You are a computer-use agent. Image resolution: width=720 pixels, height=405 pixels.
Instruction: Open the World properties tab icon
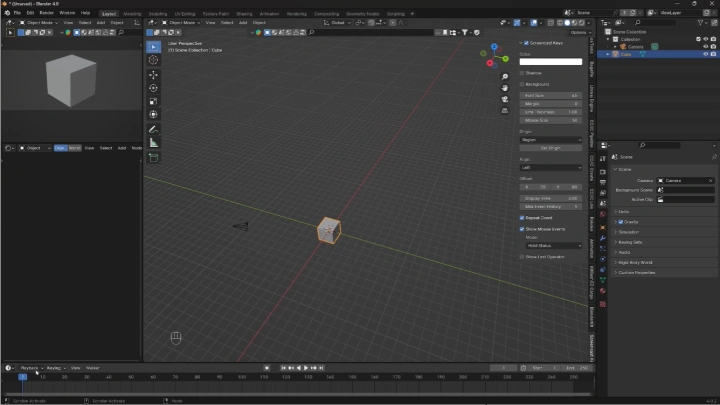pyautogui.click(x=602, y=214)
